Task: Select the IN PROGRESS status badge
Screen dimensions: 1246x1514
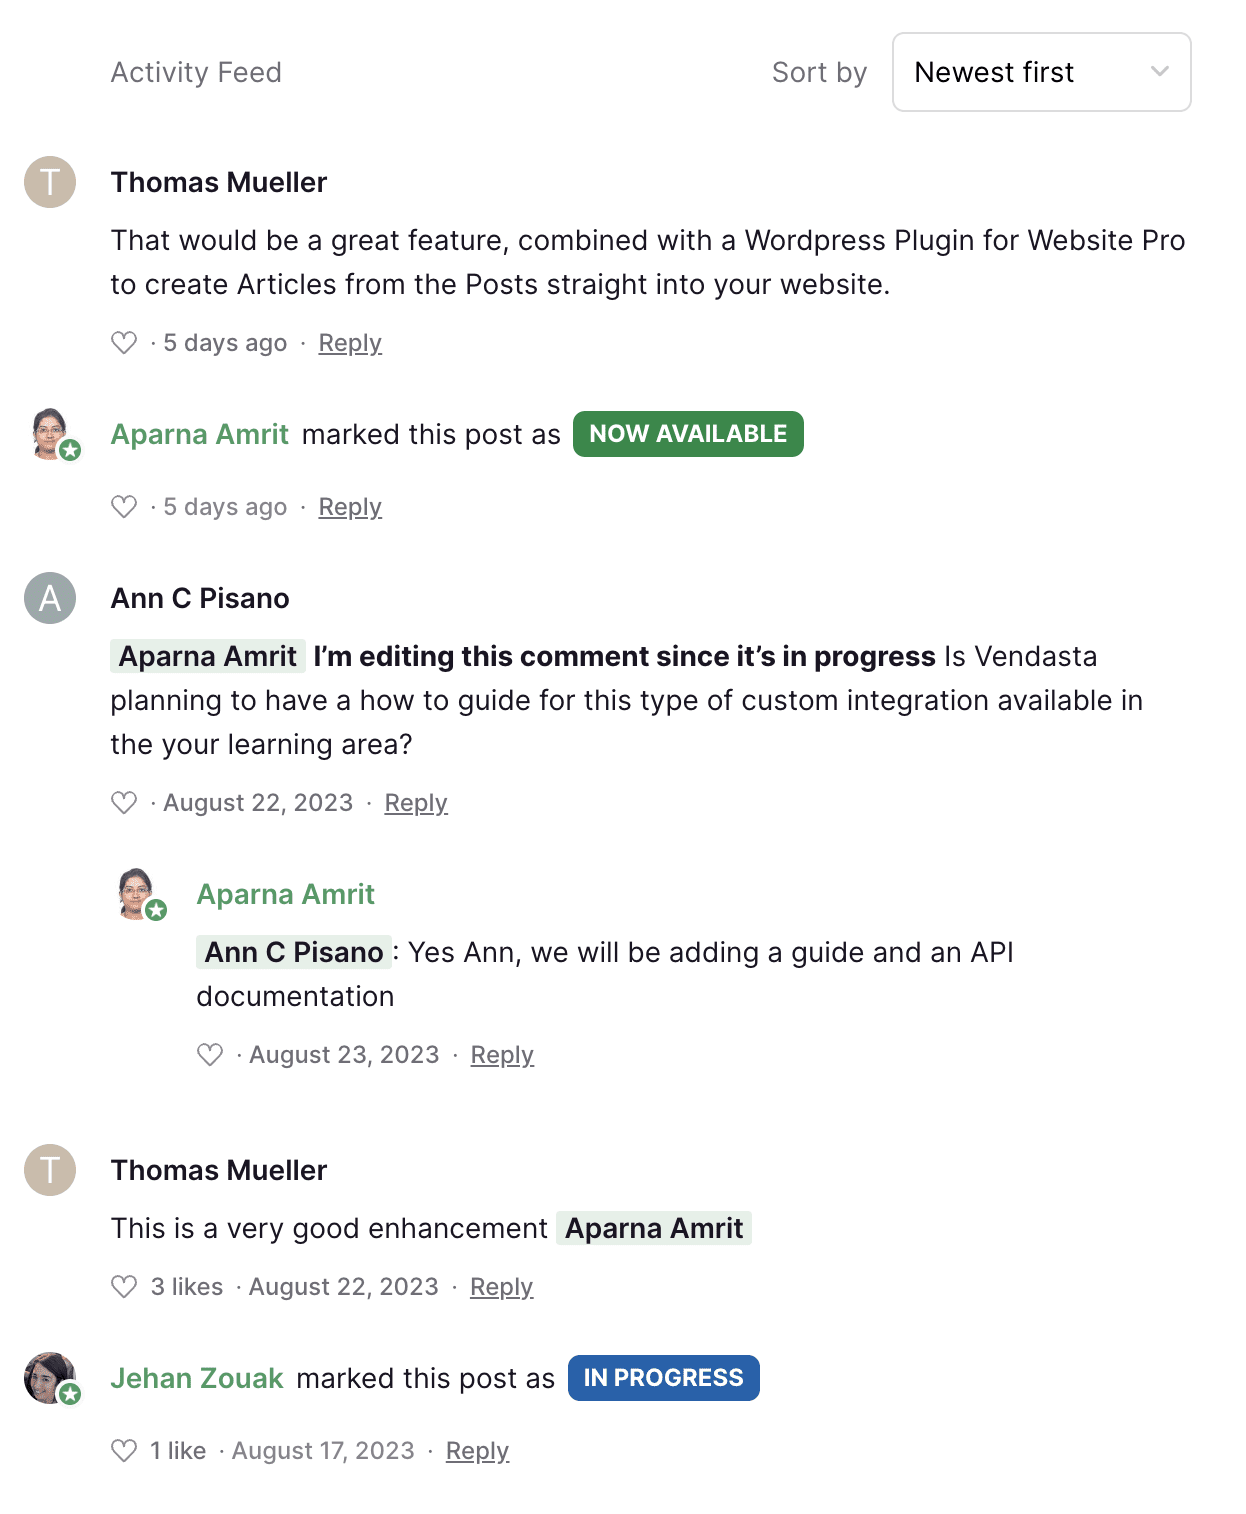Action: coord(662,1377)
